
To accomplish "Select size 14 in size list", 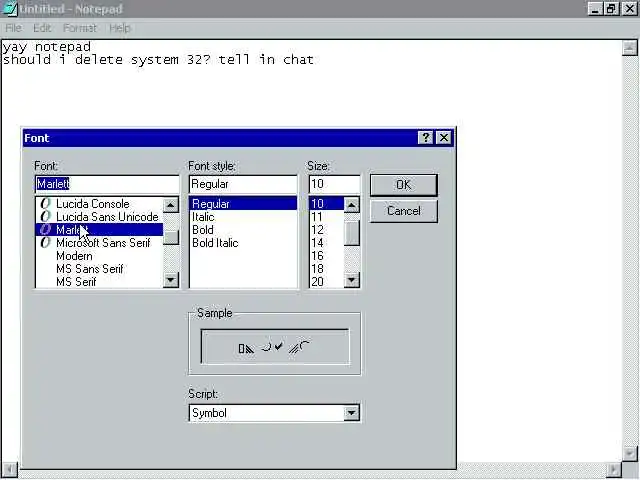I will tap(327, 242).
